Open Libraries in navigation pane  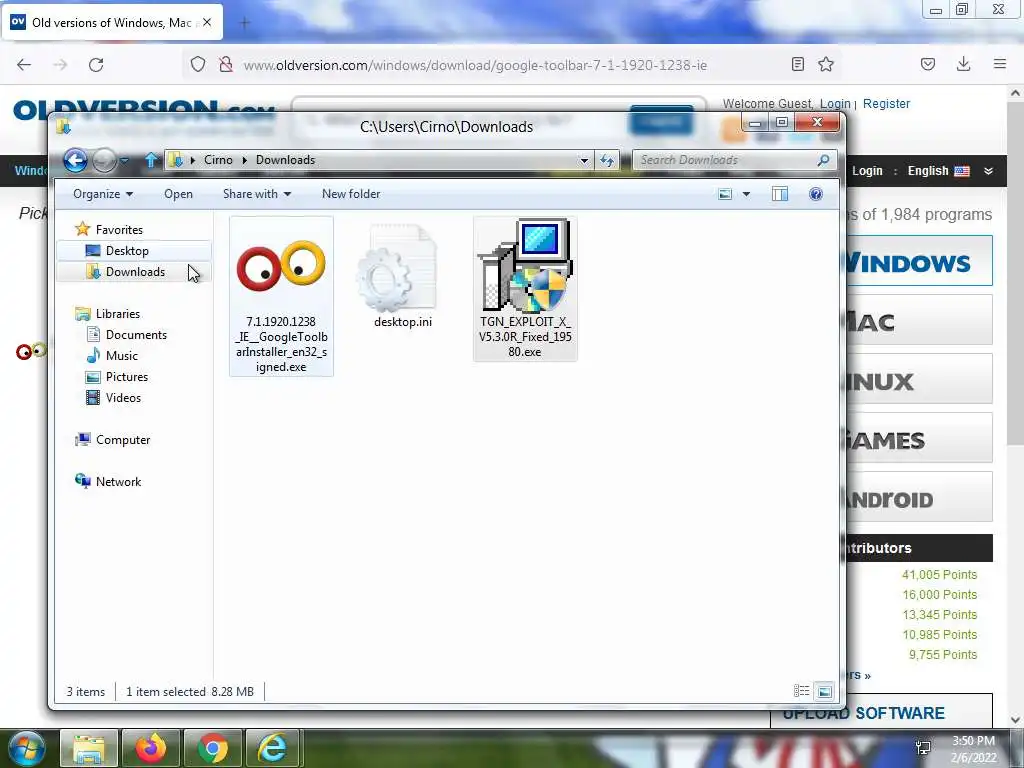point(118,313)
